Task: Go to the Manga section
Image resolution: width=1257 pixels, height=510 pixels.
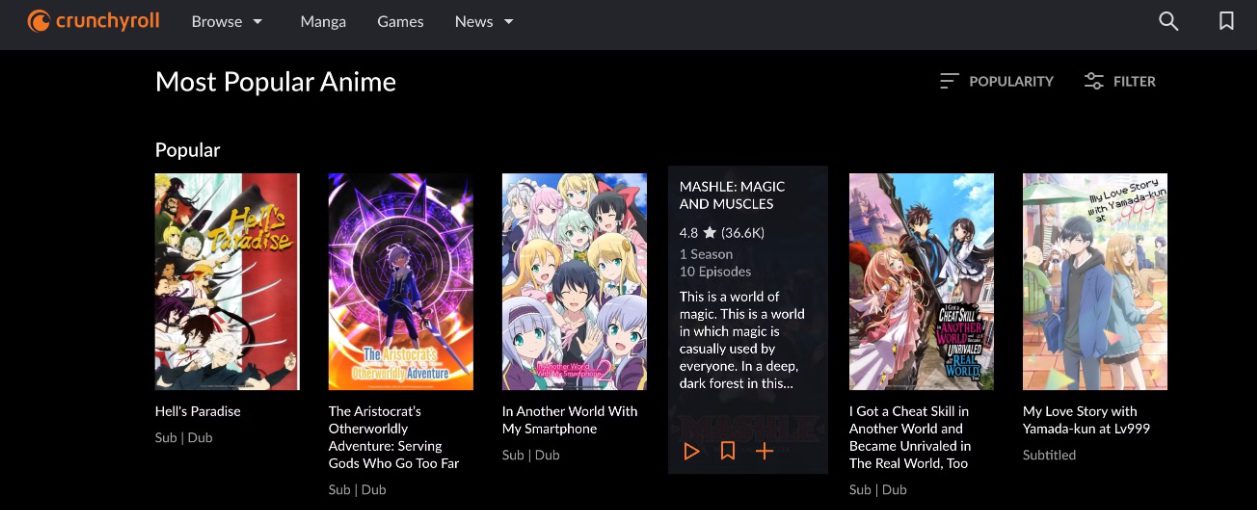Action: coord(323,21)
